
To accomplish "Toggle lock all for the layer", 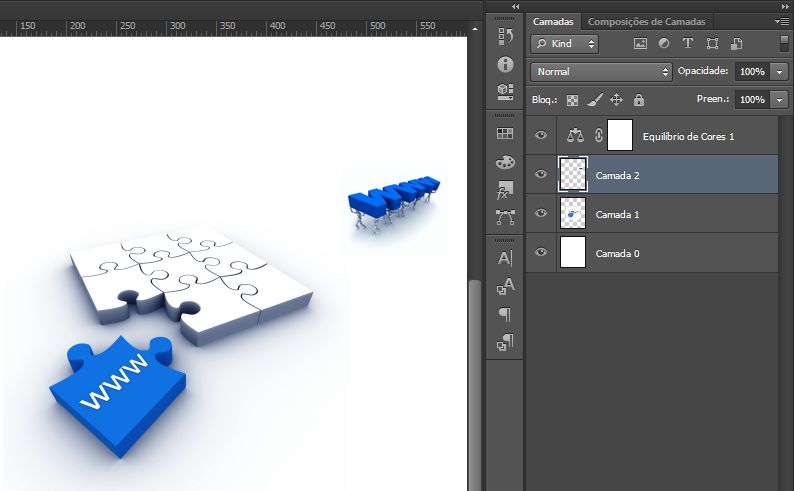I will click(x=639, y=100).
